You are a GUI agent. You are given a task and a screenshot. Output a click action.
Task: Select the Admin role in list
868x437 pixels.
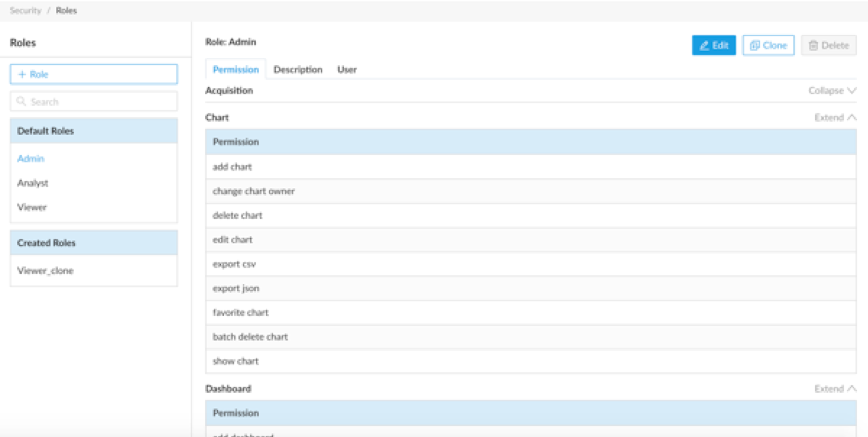(31, 158)
